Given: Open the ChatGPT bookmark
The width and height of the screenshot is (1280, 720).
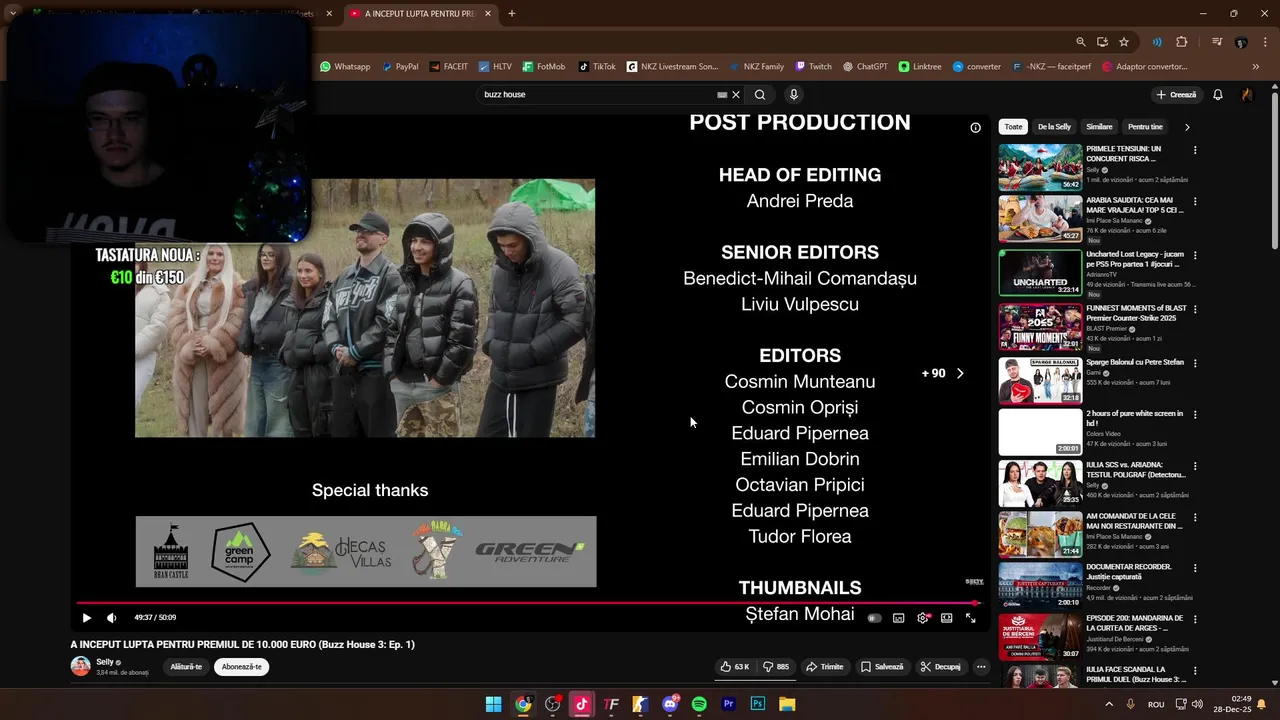Looking at the screenshot, I should [x=865, y=67].
